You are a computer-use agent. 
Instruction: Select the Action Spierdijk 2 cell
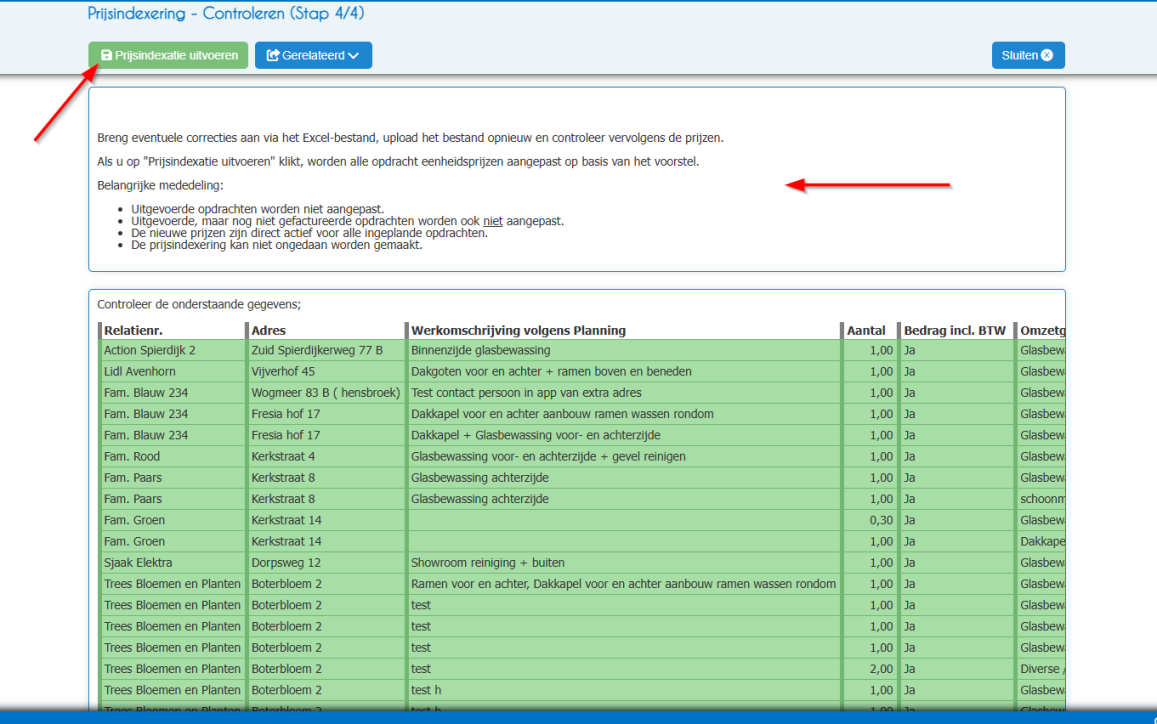click(x=172, y=351)
